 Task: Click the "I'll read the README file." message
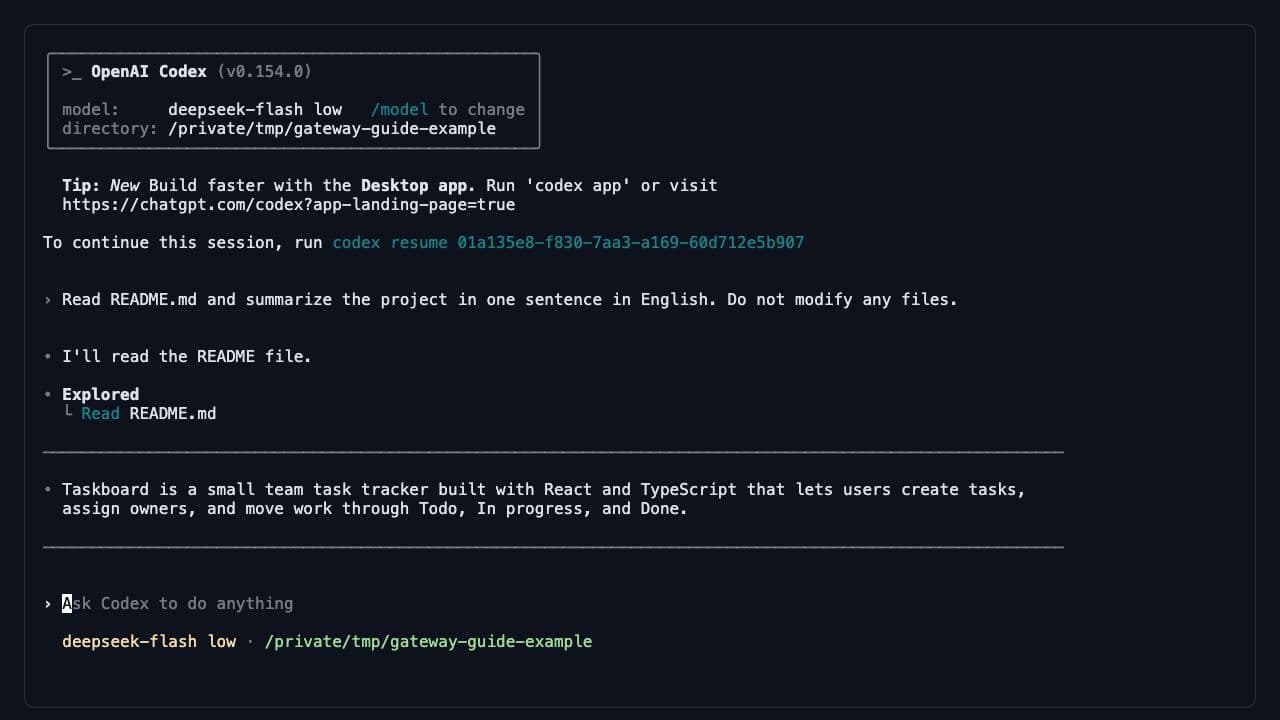(x=186, y=356)
